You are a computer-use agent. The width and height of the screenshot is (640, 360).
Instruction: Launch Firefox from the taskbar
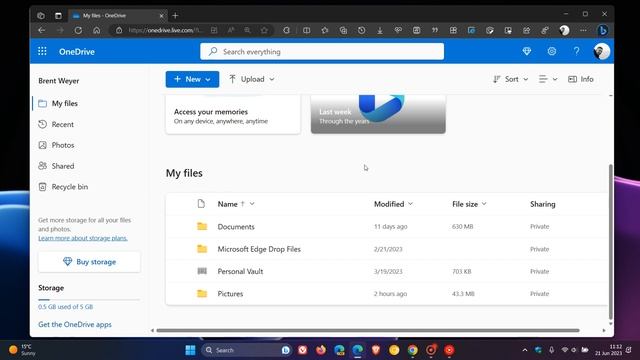tap(321, 350)
